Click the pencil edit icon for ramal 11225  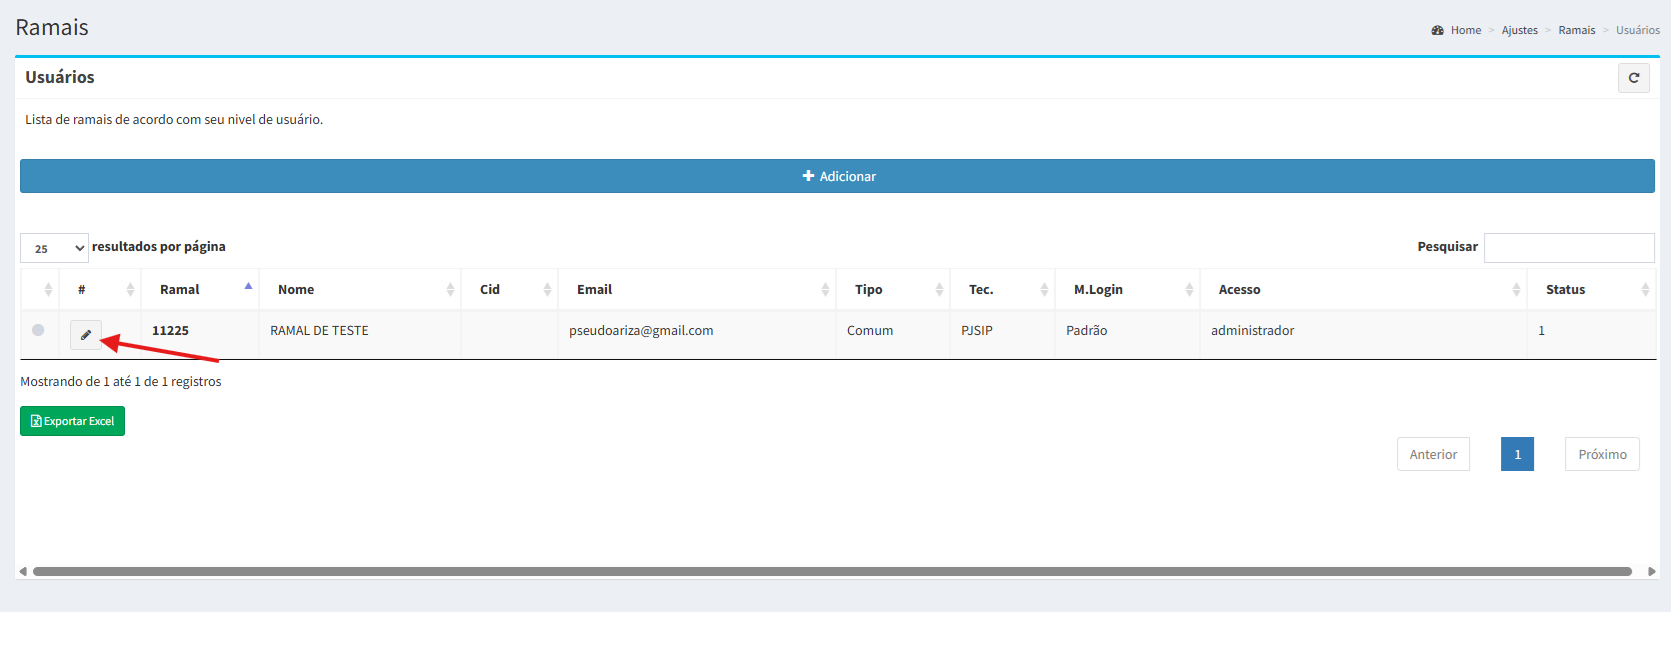click(86, 335)
